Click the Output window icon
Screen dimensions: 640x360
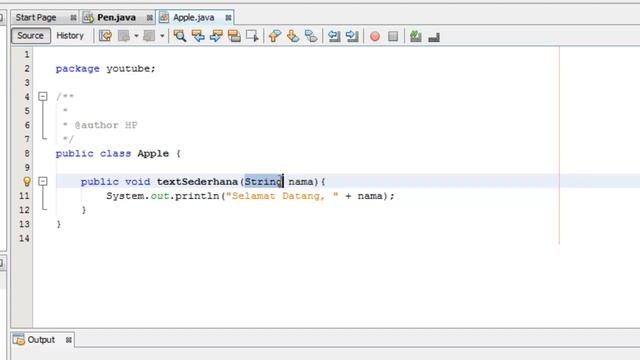[19, 340]
